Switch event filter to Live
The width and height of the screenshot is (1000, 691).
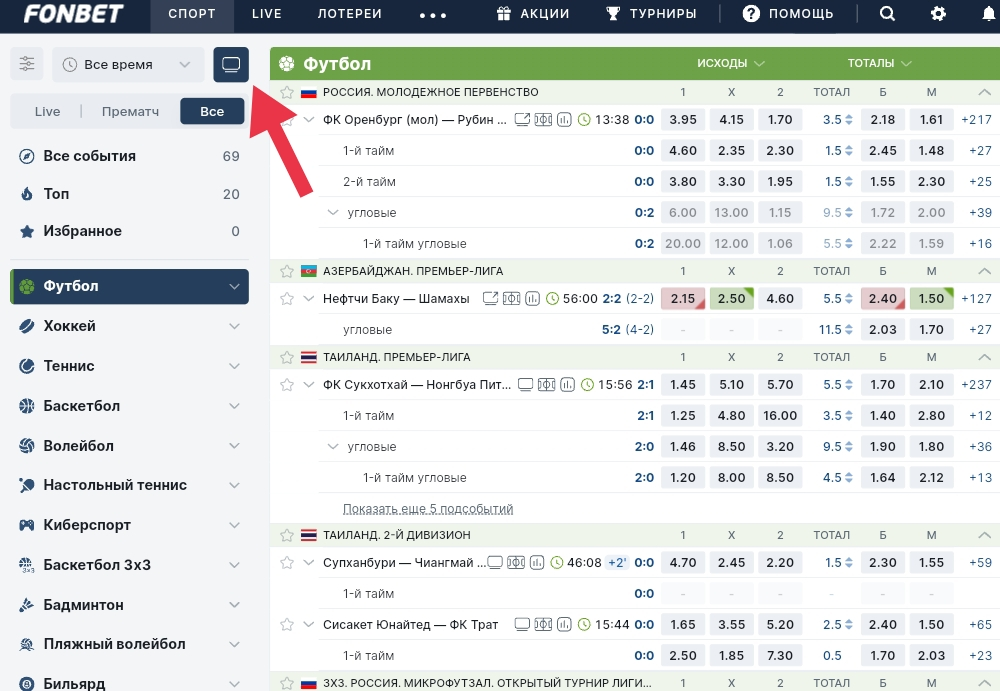pos(47,111)
